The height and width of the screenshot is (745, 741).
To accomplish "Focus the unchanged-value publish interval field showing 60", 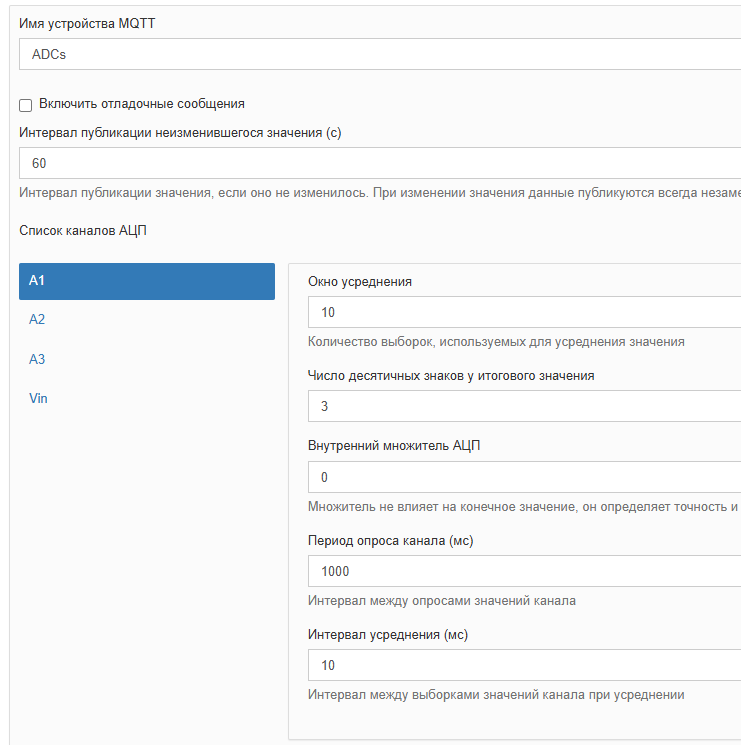I will (x=380, y=163).
